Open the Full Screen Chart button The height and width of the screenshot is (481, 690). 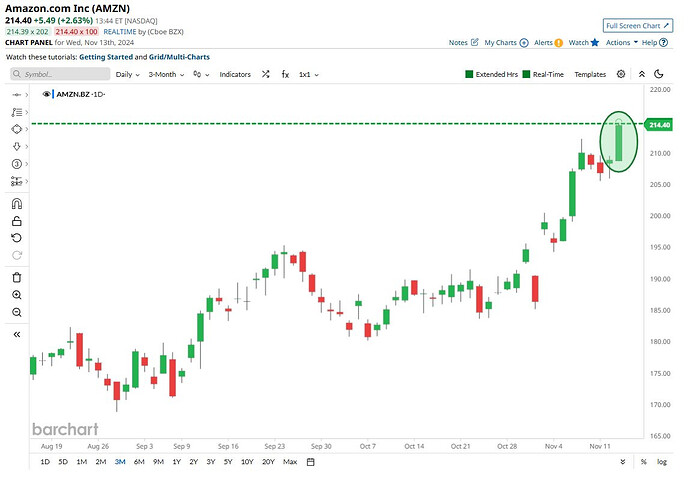click(x=638, y=26)
